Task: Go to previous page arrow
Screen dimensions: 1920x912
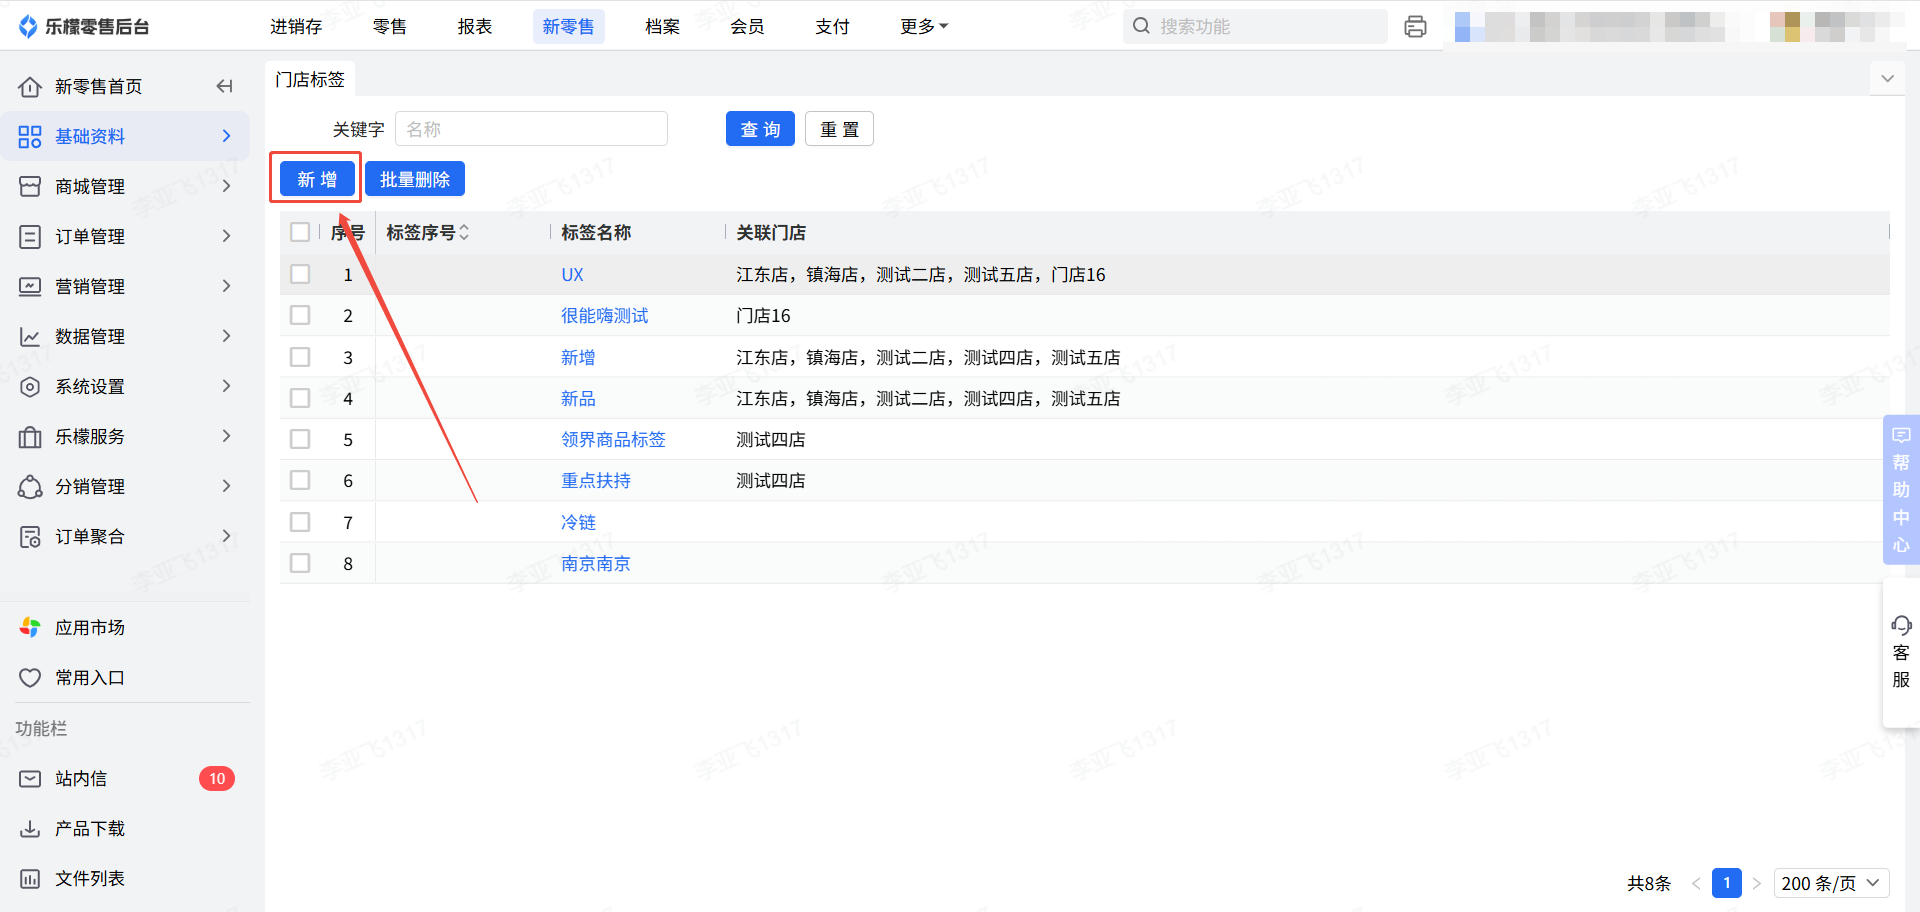Action: (1696, 883)
